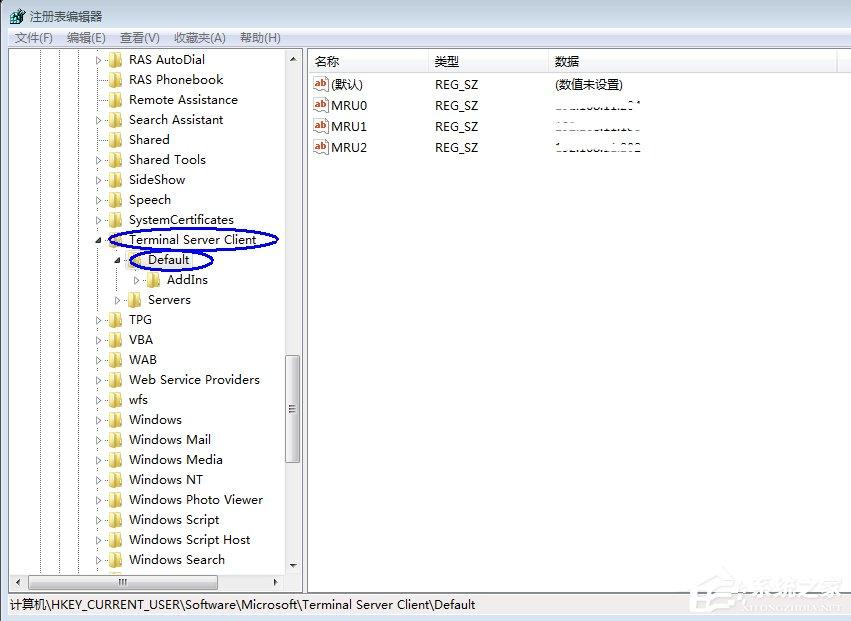Select the Windows key label

click(155, 420)
